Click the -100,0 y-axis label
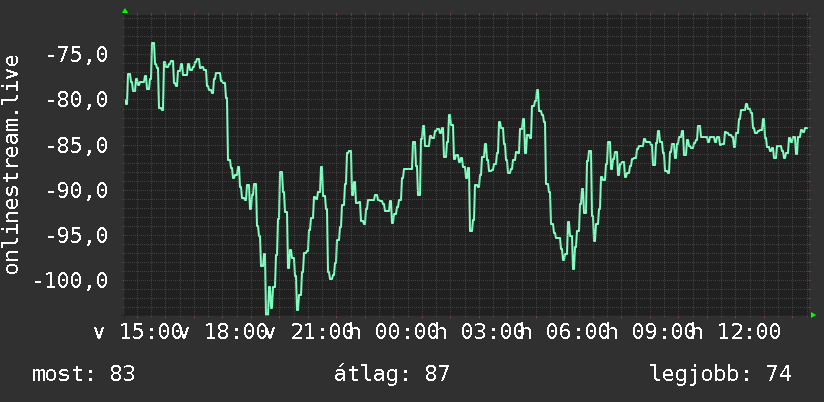This screenshot has height=402, width=824. pos(71,281)
